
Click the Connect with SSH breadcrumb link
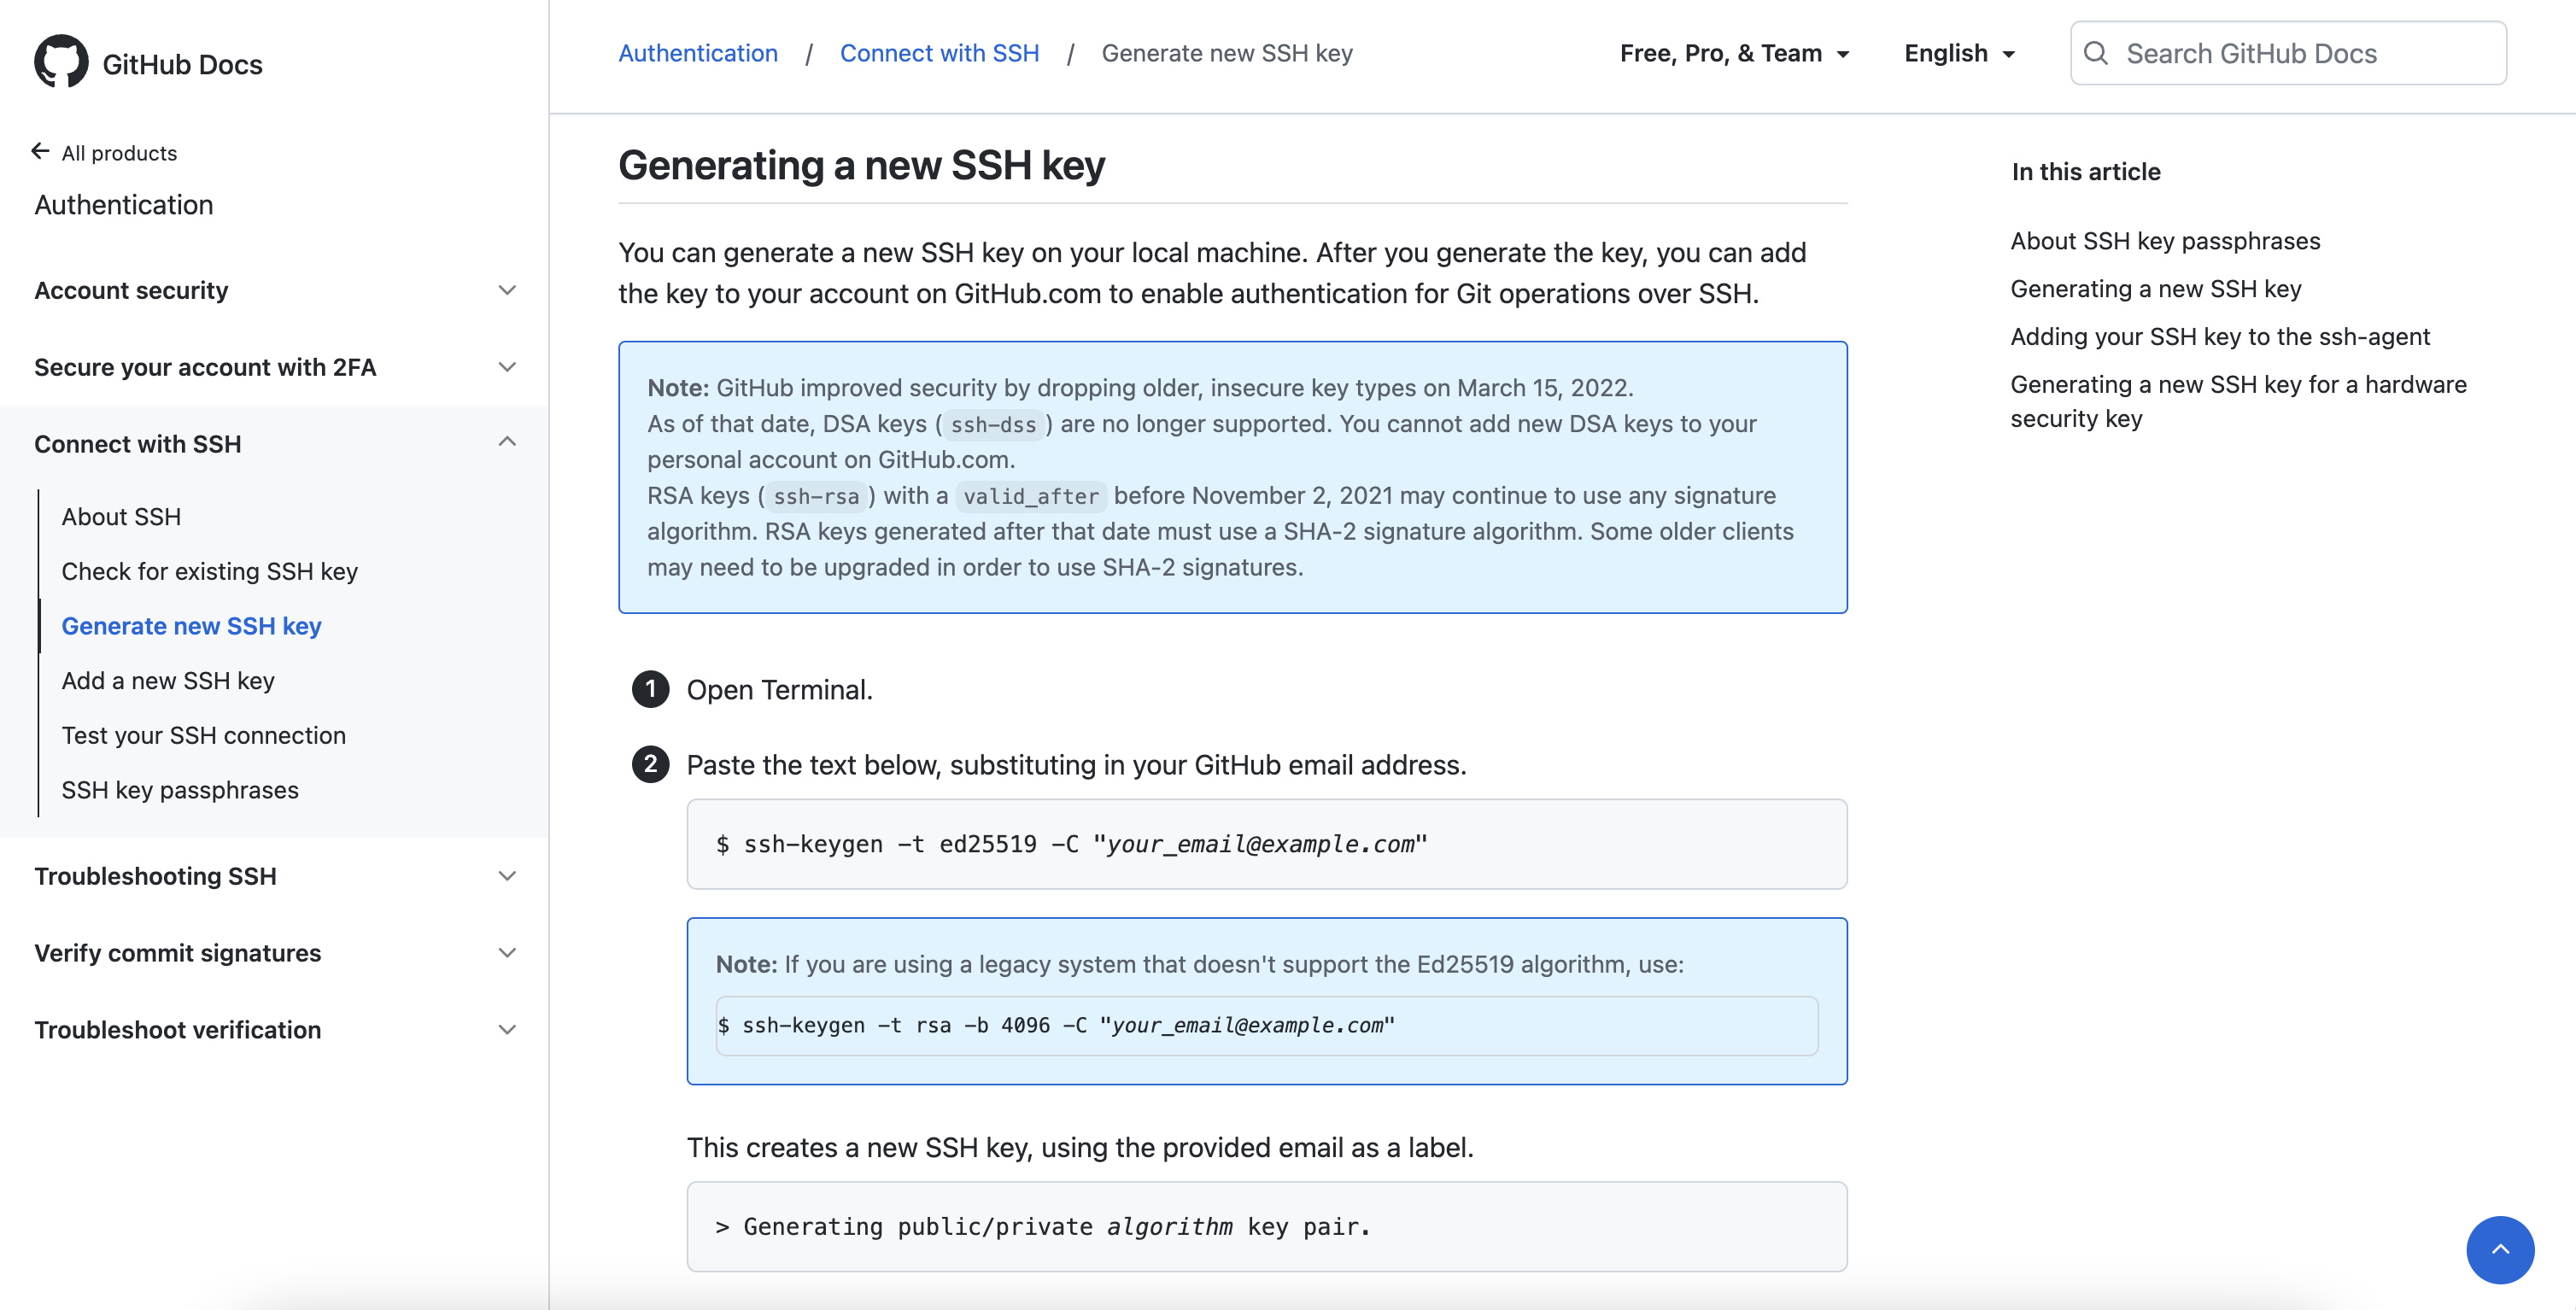coord(939,54)
